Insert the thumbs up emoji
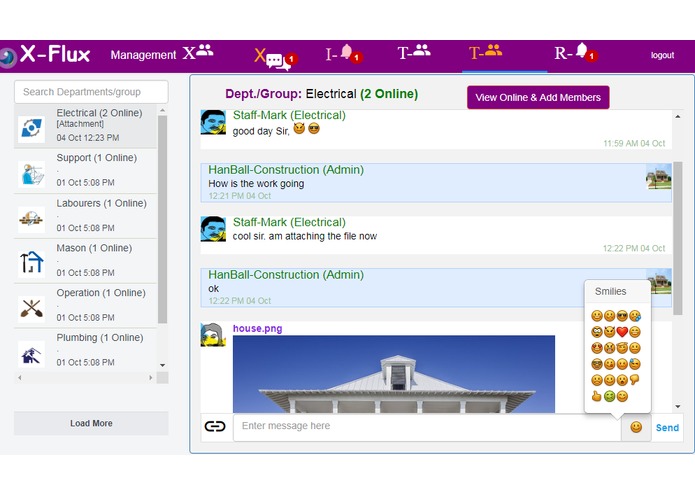Screen dimensions: 695x494 [597, 396]
